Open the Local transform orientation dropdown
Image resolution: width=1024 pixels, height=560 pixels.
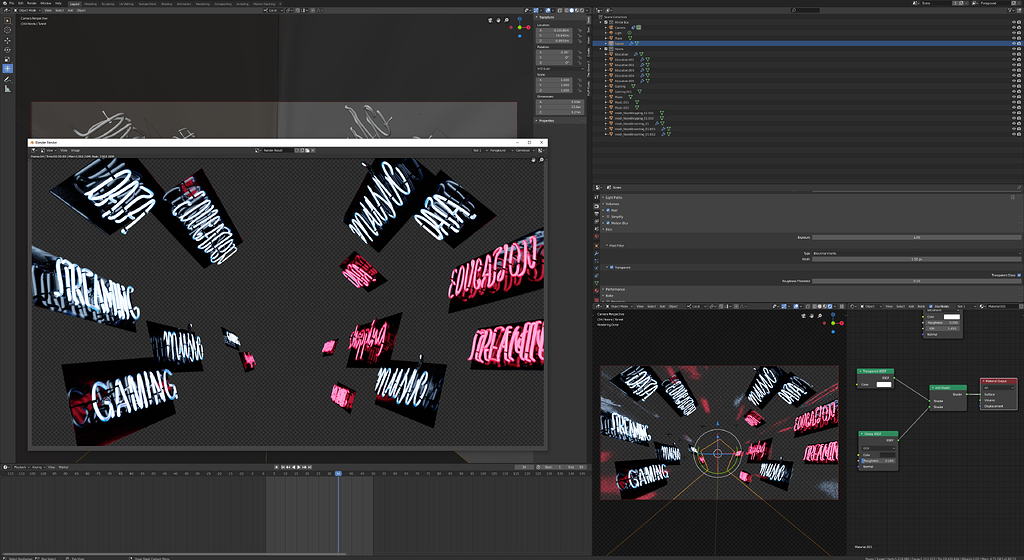[x=273, y=10]
